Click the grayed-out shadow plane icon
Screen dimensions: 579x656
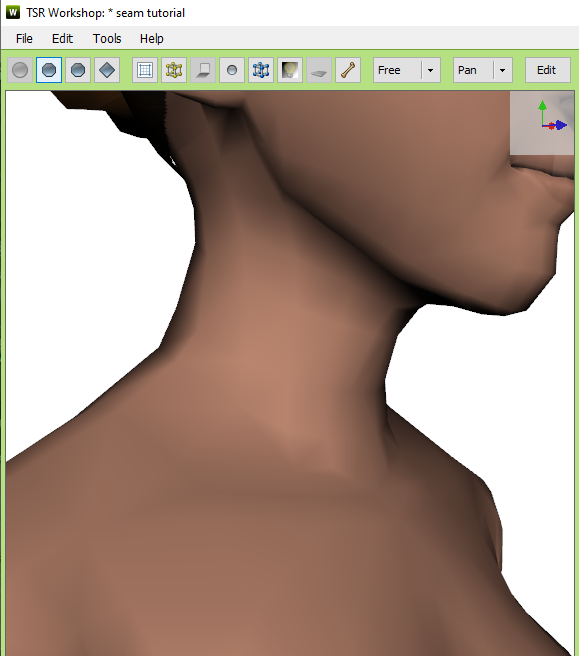203,70
